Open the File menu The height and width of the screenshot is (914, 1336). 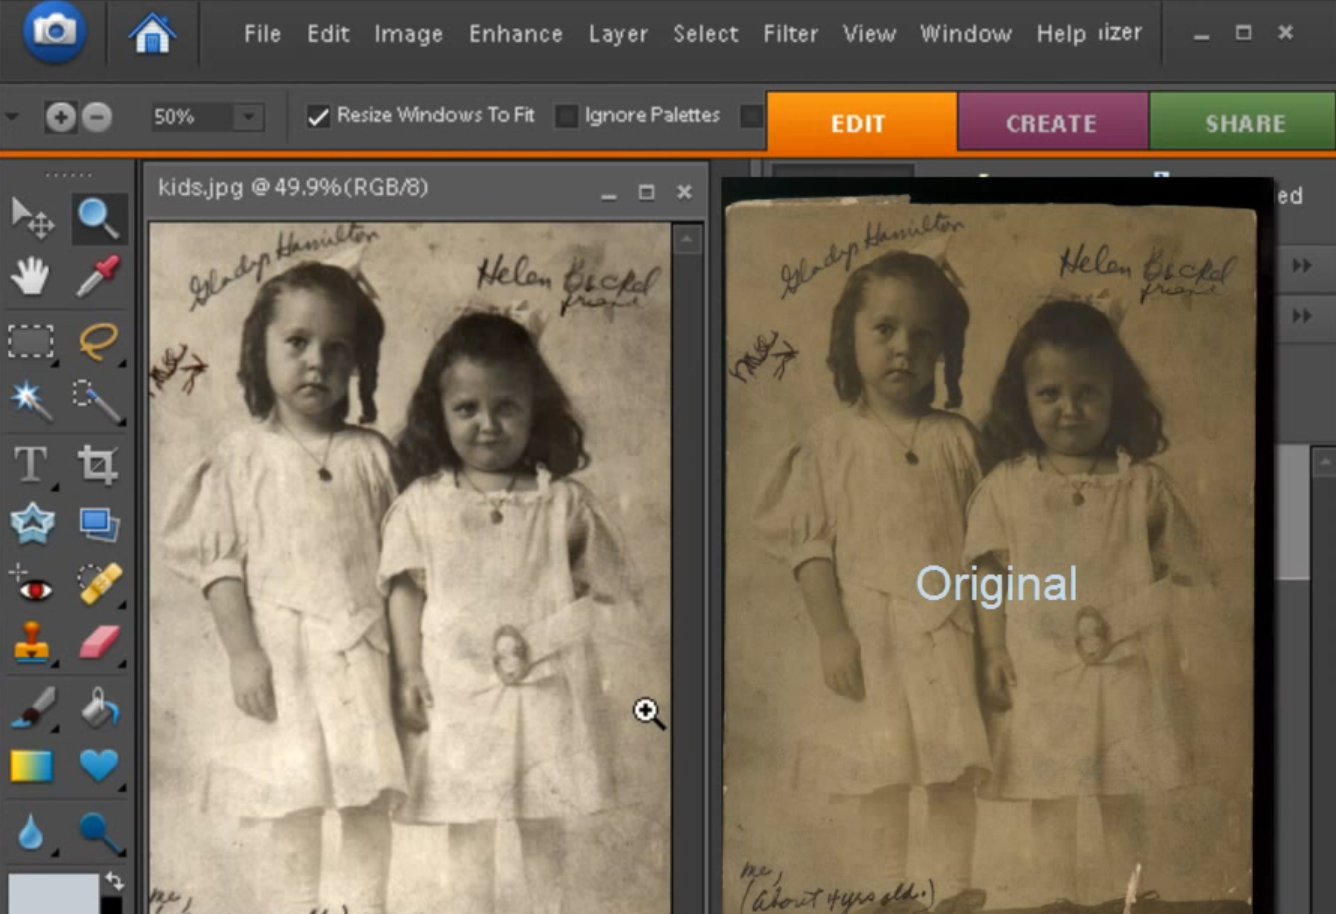262,34
